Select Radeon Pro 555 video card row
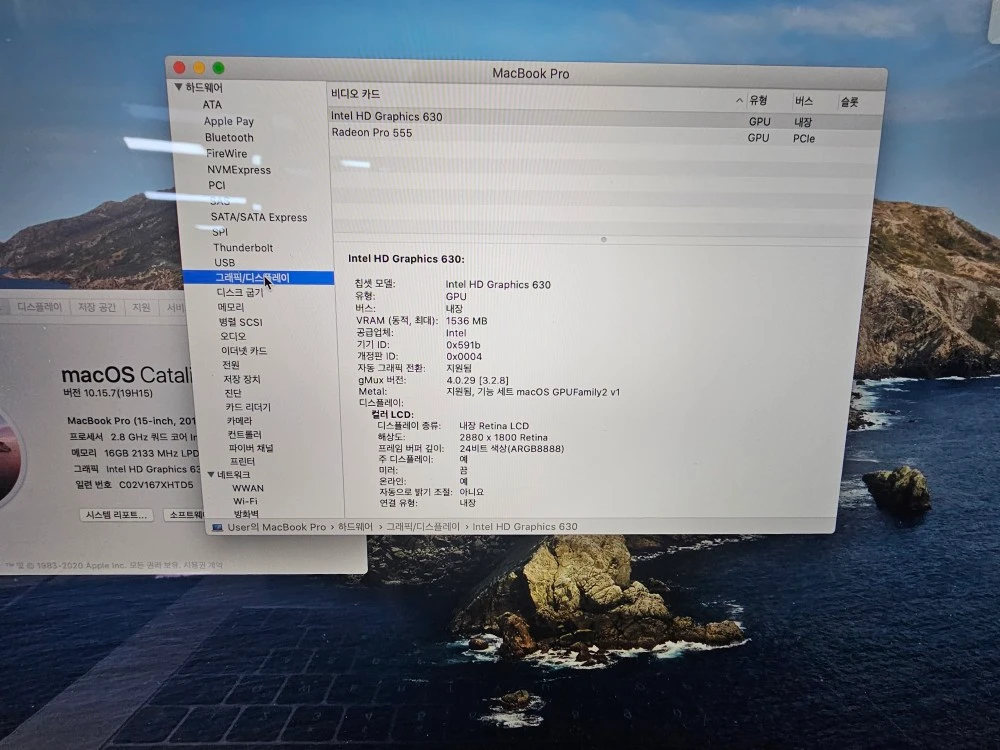 tap(605, 135)
